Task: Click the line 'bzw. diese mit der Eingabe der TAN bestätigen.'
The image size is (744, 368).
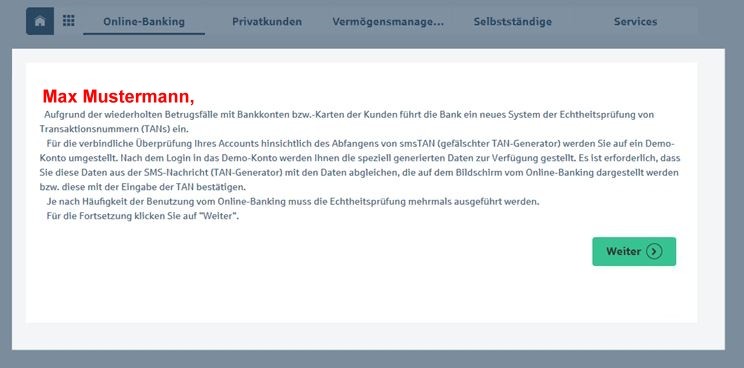Action: pyautogui.click(x=143, y=187)
